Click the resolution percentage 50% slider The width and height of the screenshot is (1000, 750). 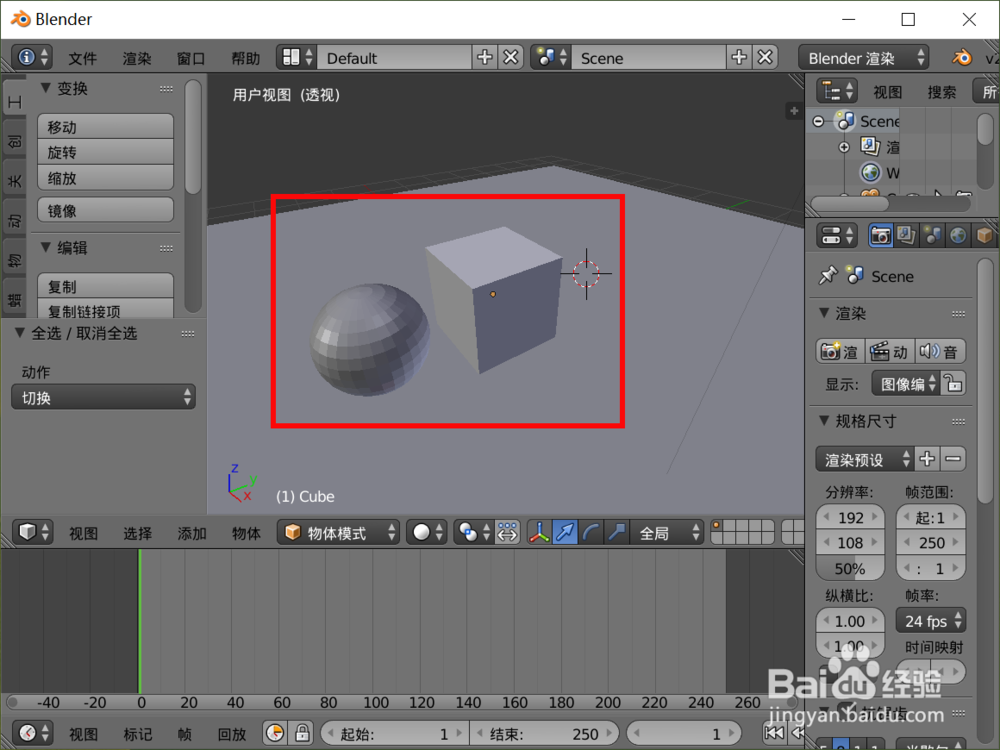pos(850,568)
